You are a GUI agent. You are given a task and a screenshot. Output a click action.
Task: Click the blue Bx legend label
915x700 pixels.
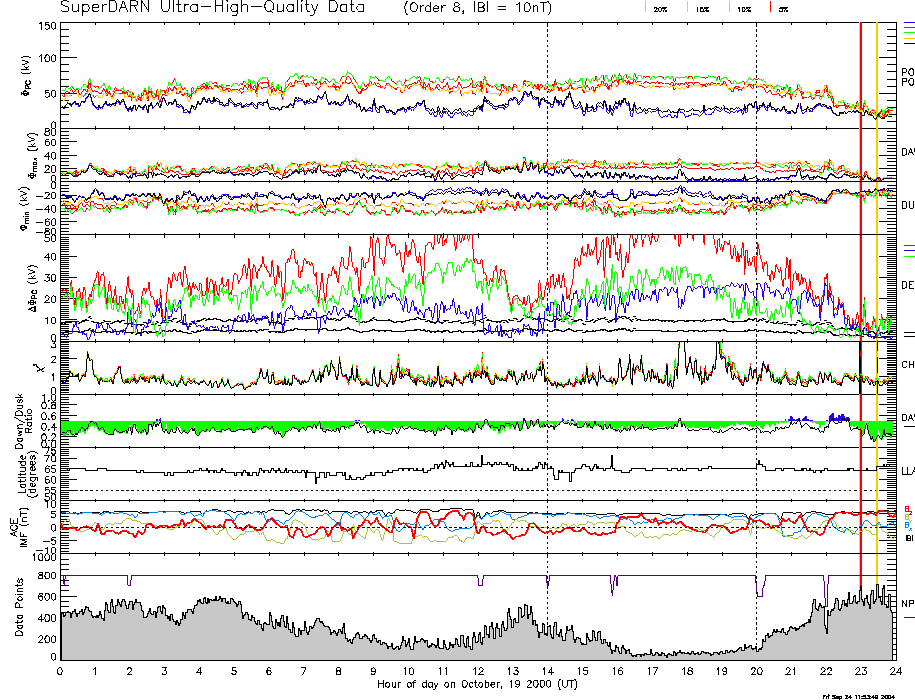pyautogui.click(x=907, y=525)
